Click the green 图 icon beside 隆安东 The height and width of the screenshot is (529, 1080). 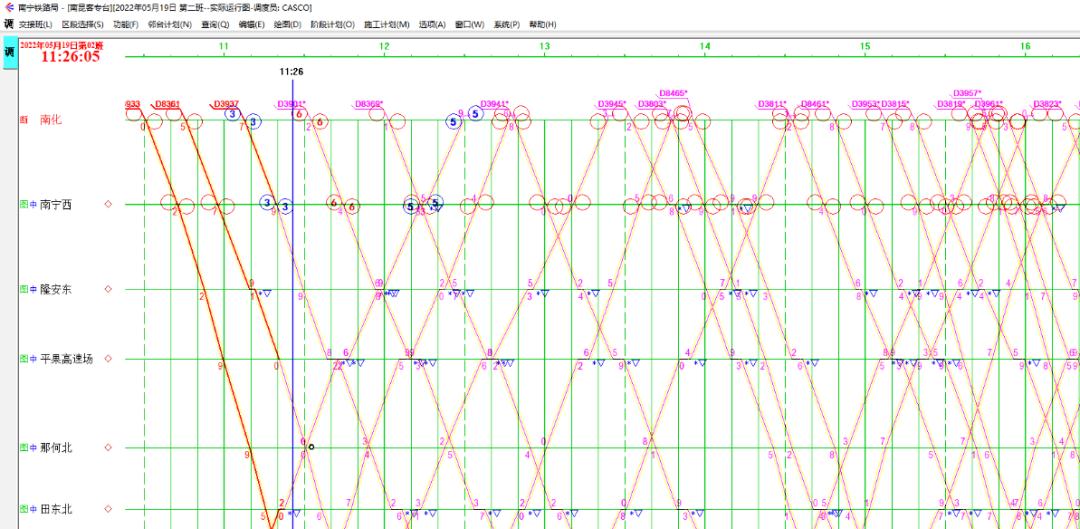pyautogui.click(x=23, y=290)
